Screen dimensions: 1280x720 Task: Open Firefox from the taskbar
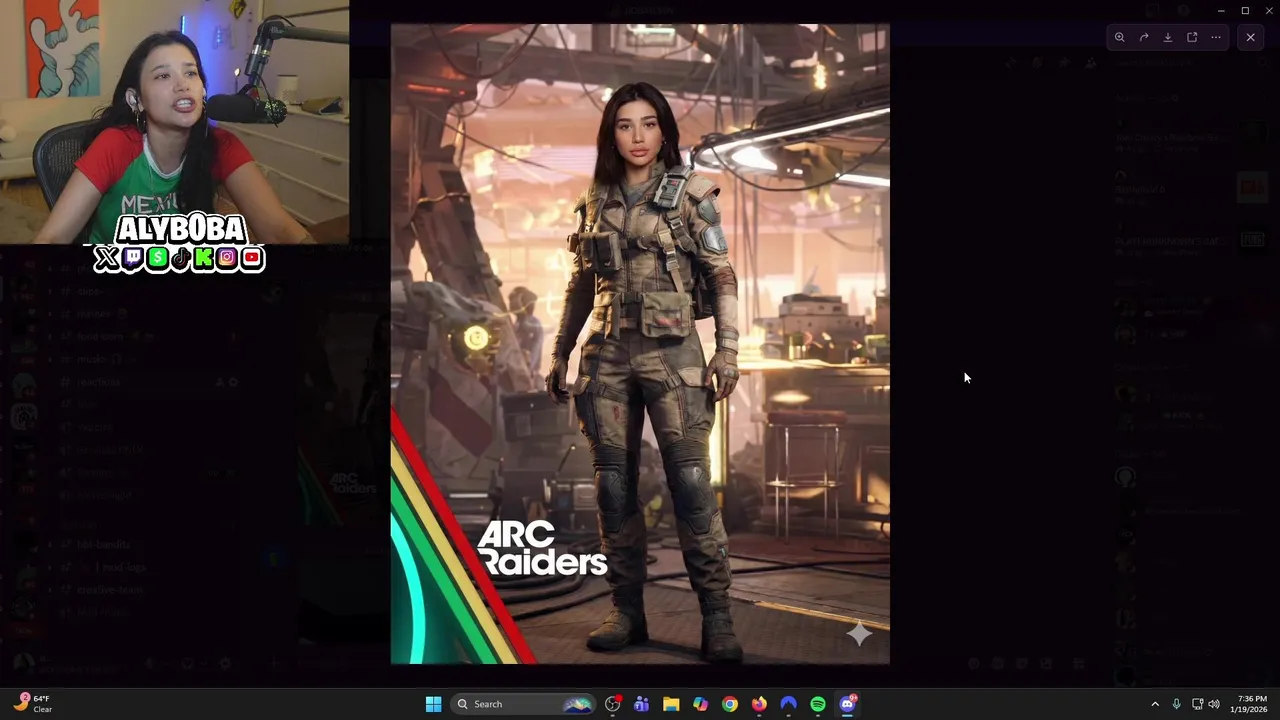pyautogui.click(x=759, y=704)
